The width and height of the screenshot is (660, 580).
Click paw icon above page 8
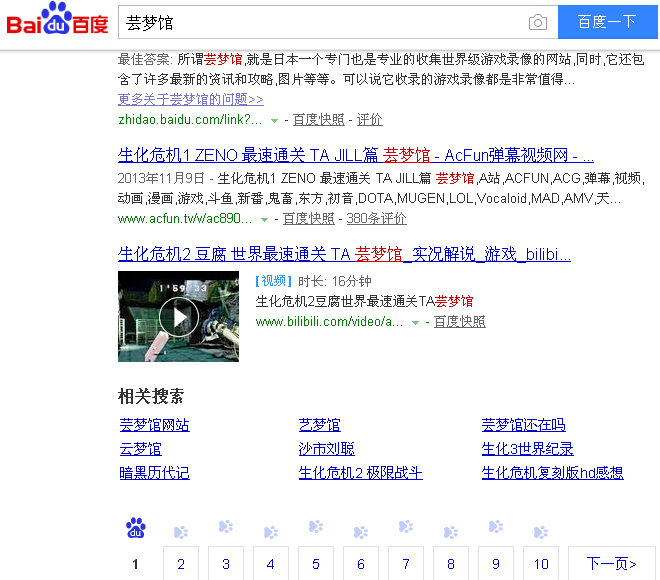click(x=451, y=532)
